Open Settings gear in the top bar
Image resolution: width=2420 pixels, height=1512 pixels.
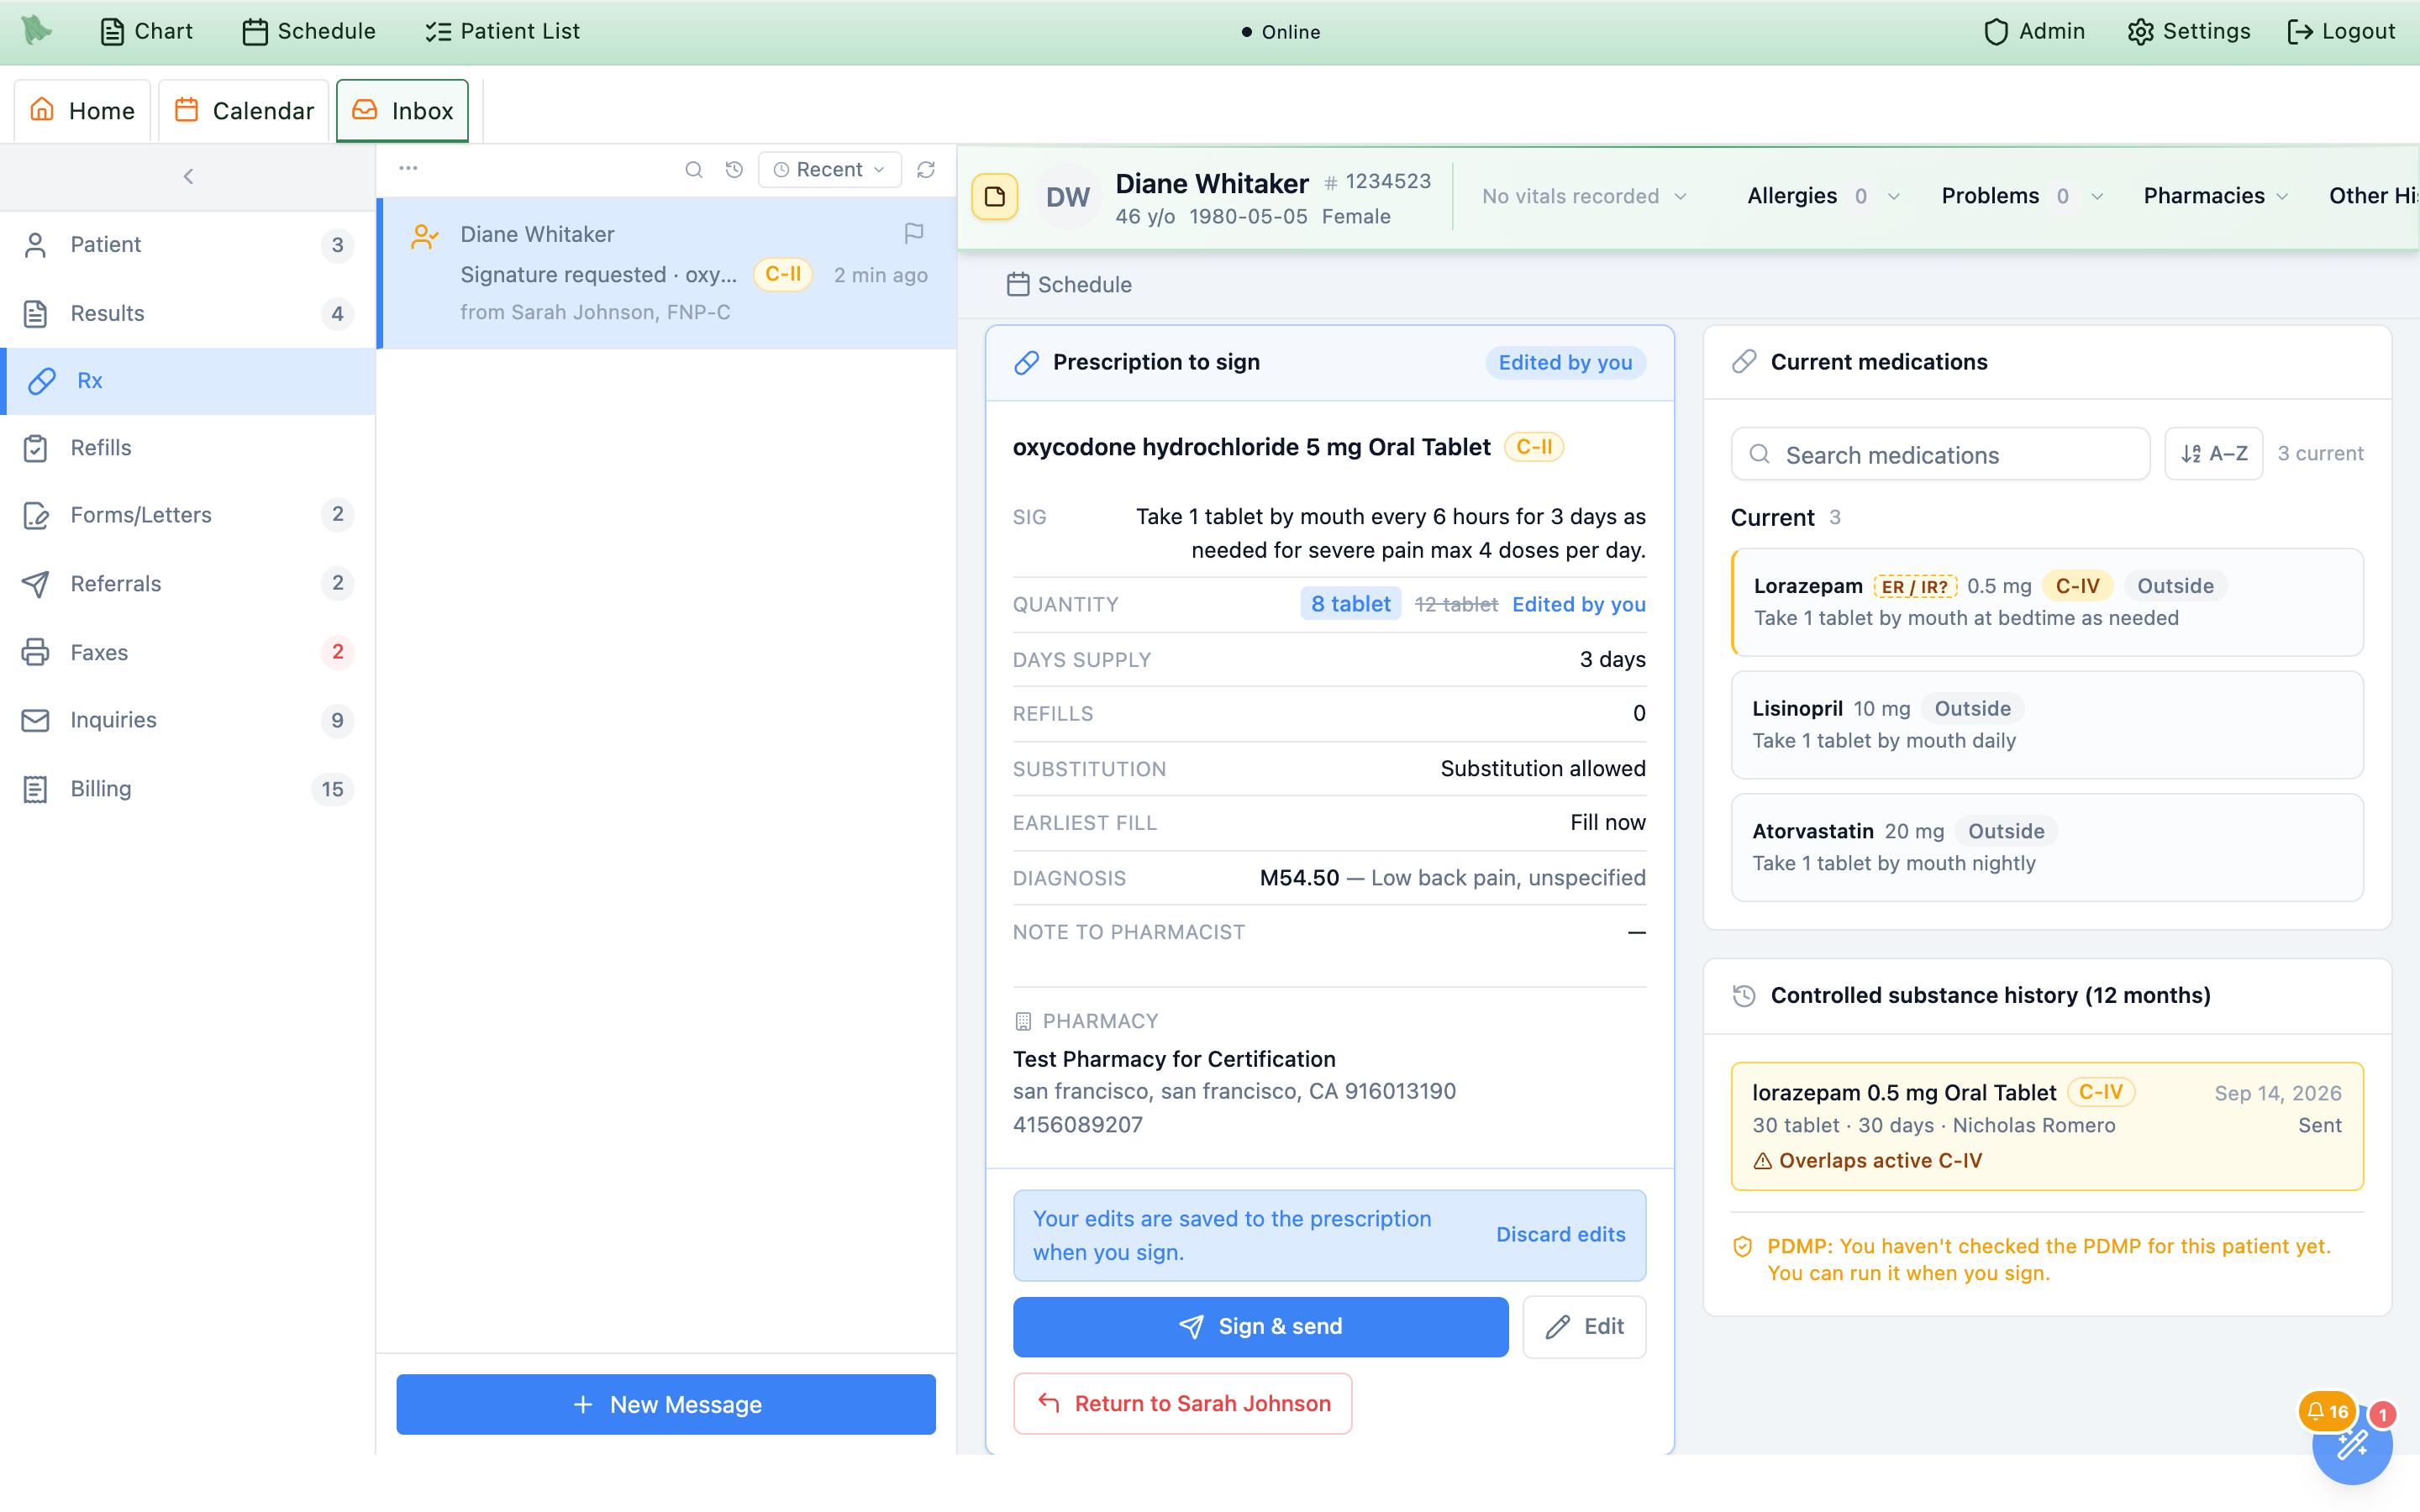2189,31
